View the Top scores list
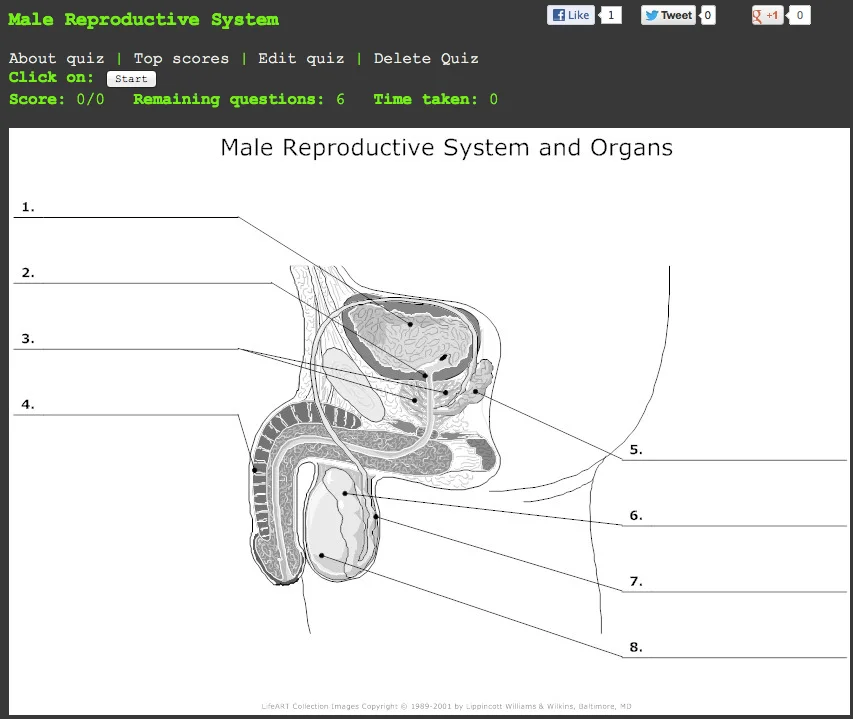 pos(181,58)
